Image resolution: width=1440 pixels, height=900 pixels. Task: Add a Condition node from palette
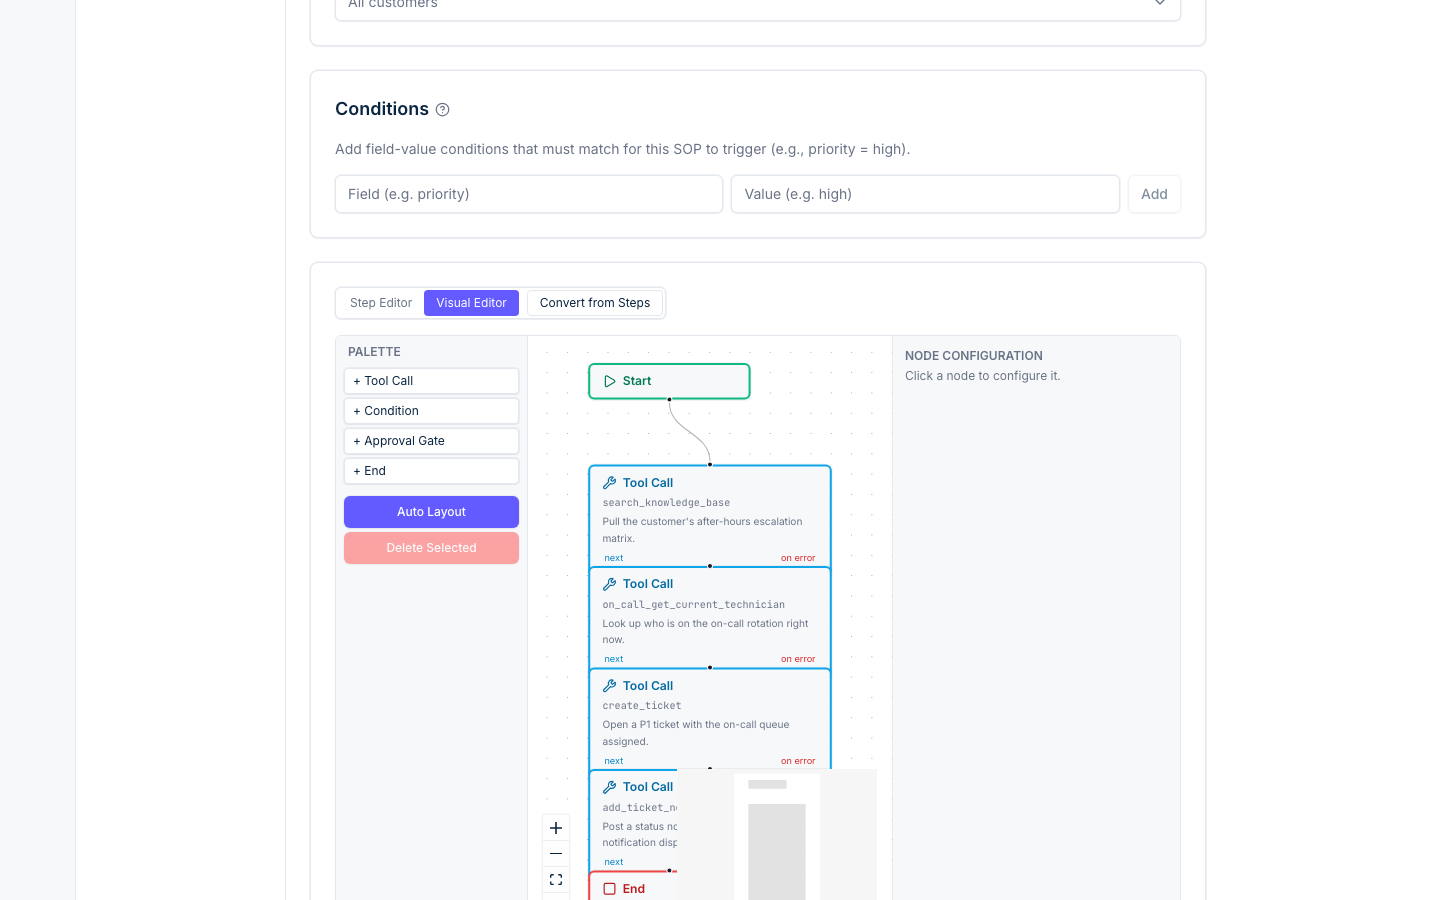pos(431,411)
